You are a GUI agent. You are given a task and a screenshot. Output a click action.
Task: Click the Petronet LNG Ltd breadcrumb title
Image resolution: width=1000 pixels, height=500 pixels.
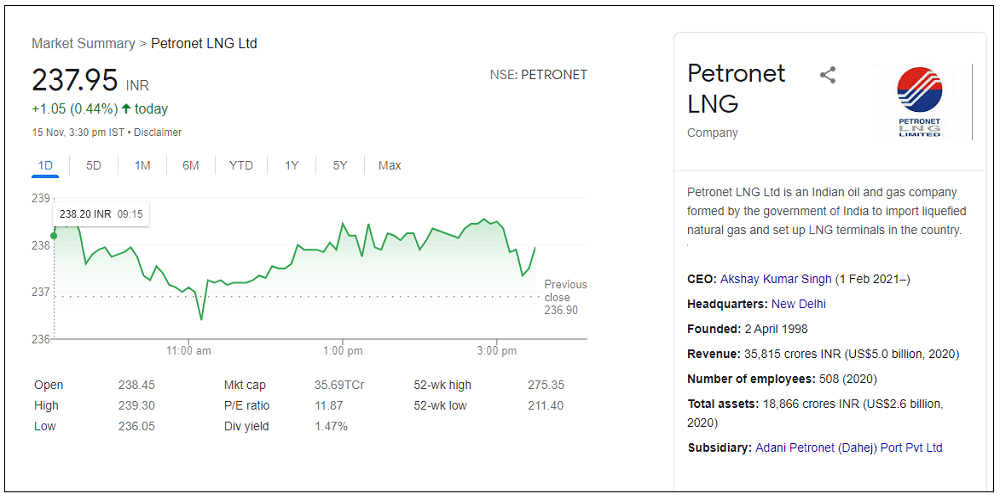(x=204, y=43)
